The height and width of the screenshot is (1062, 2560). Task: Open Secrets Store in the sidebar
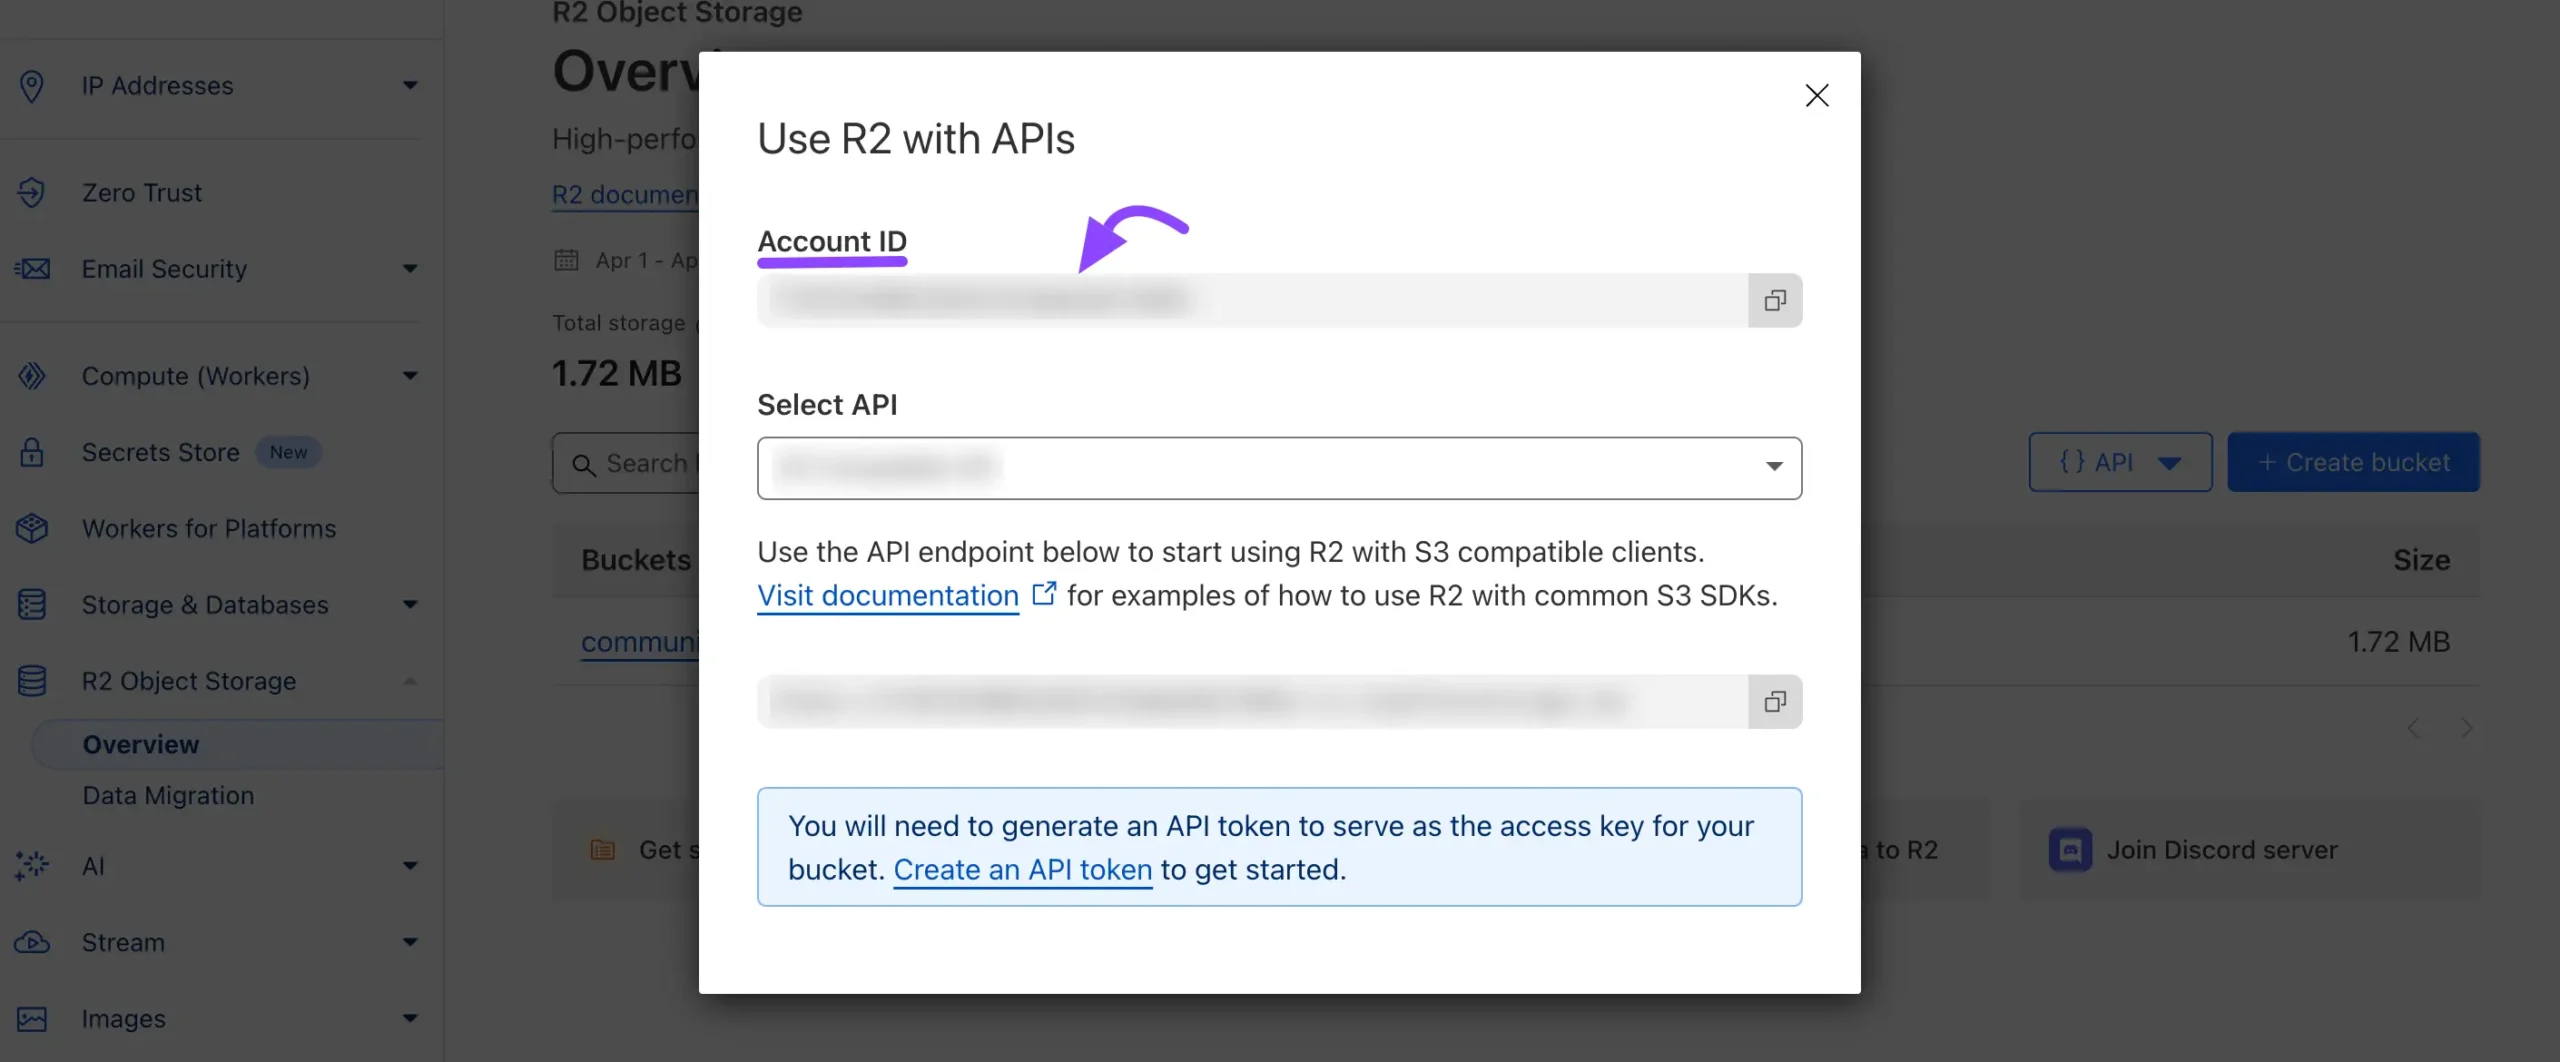click(x=161, y=452)
